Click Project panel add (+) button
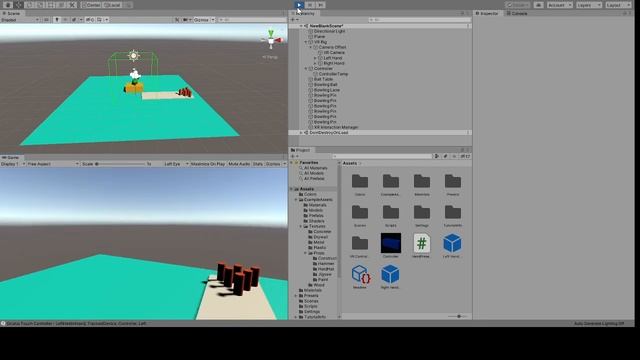The width and height of the screenshot is (640, 360). [294, 156]
